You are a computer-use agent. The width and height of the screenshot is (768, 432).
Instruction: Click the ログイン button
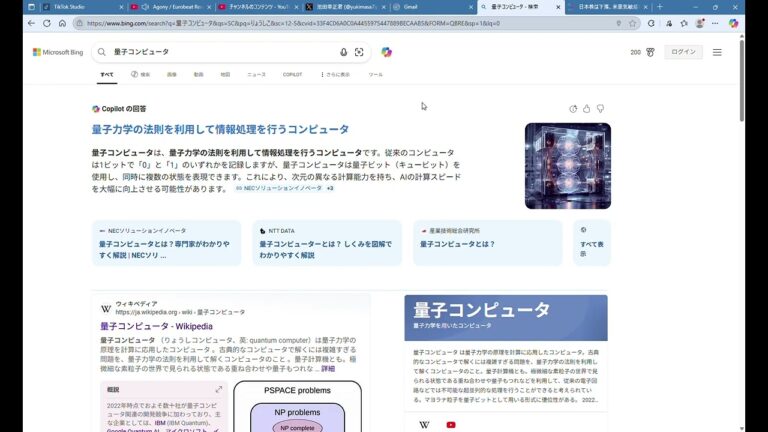683,52
